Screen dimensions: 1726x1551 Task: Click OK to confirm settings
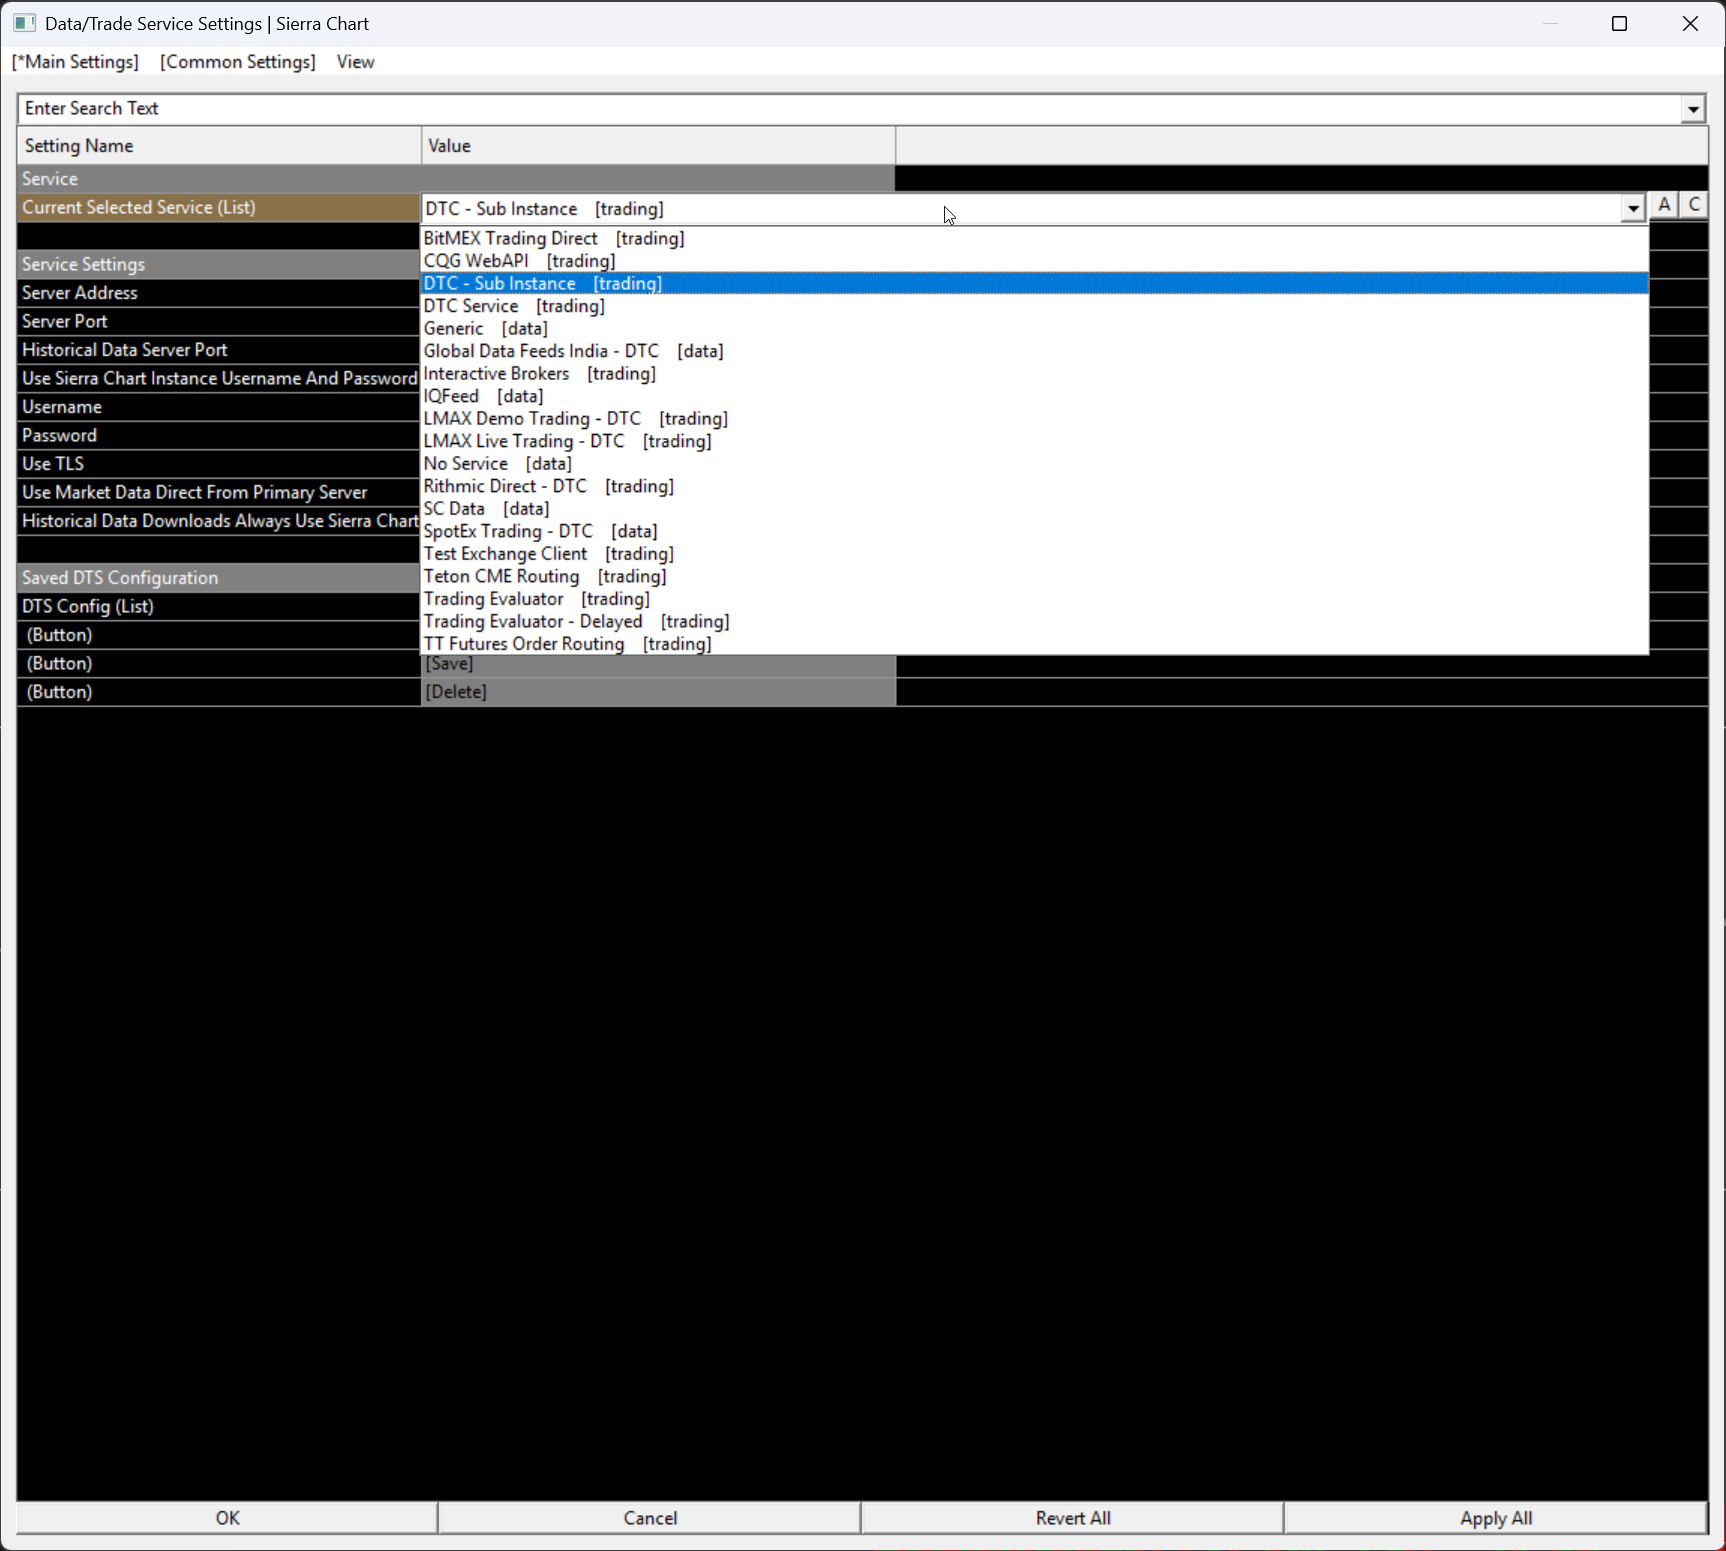227,1517
